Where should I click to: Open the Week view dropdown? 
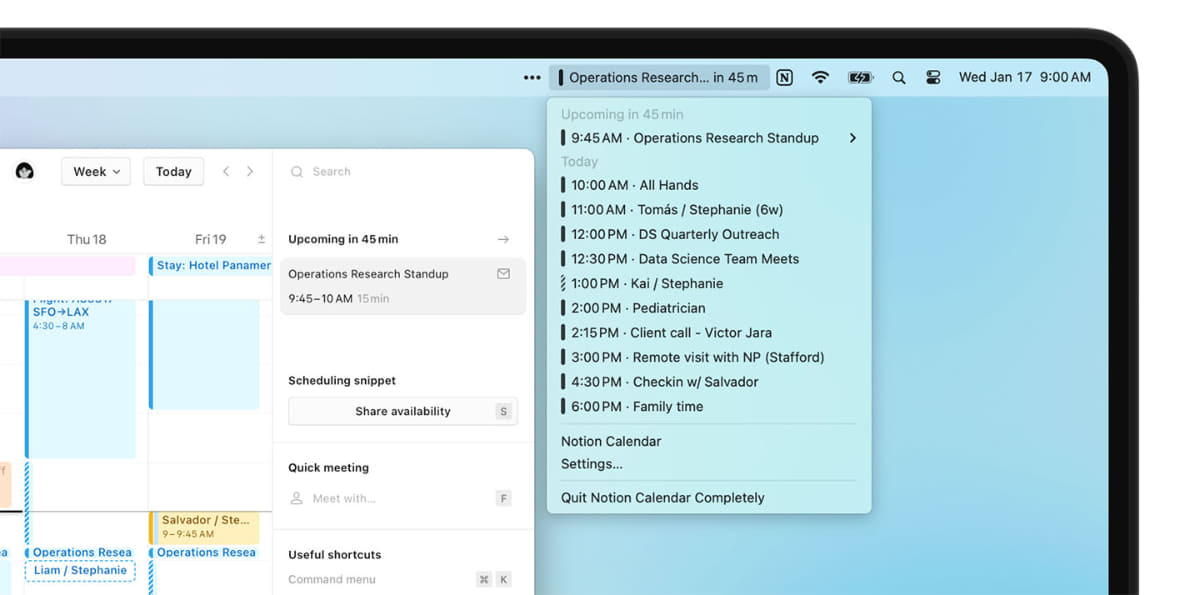[x=96, y=172]
